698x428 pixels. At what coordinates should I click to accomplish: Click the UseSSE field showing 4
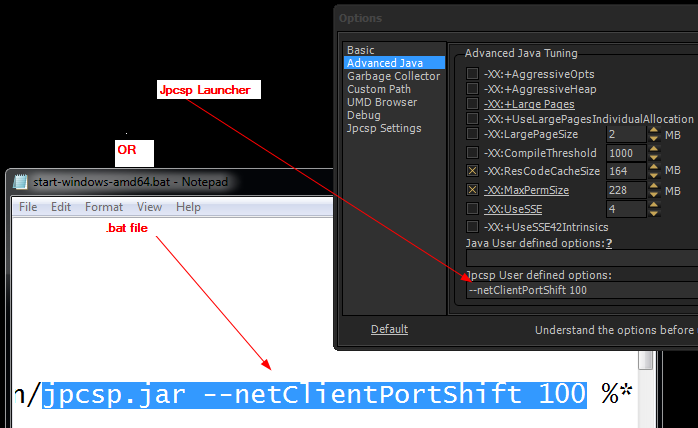click(x=626, y=209)
